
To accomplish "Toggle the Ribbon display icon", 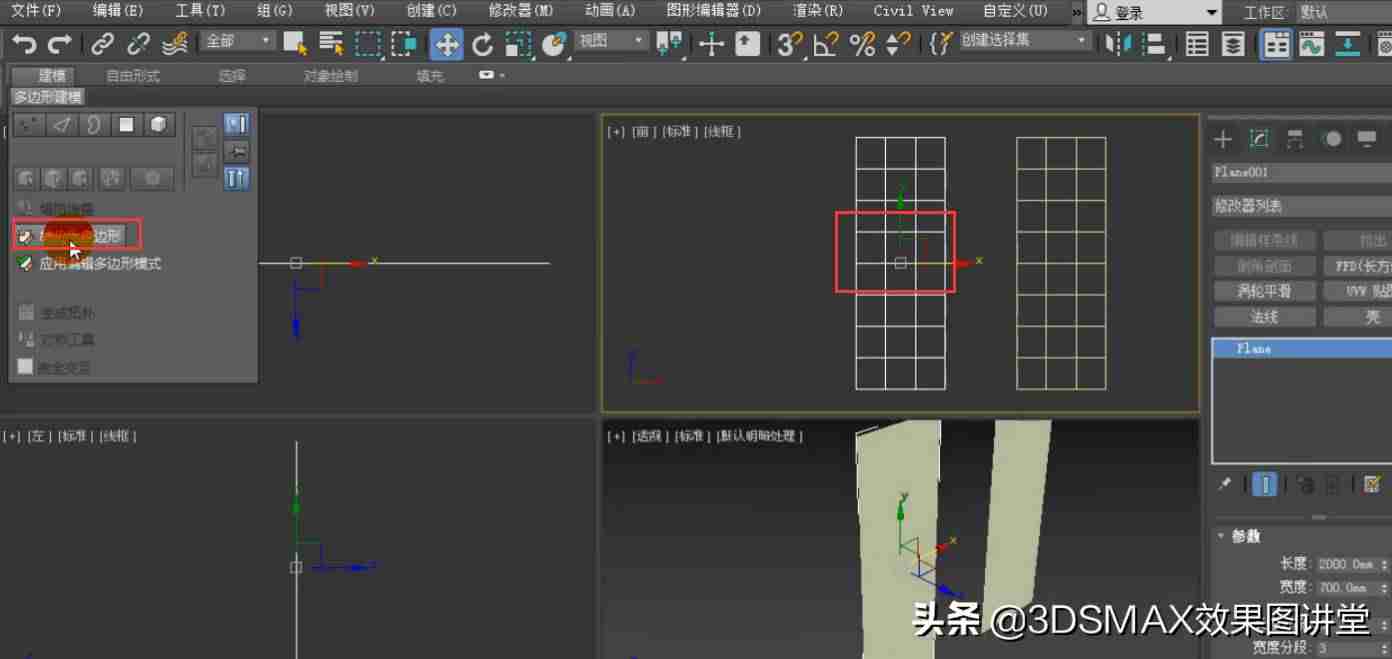I will pyautogui.click(x=1275, y=44).
